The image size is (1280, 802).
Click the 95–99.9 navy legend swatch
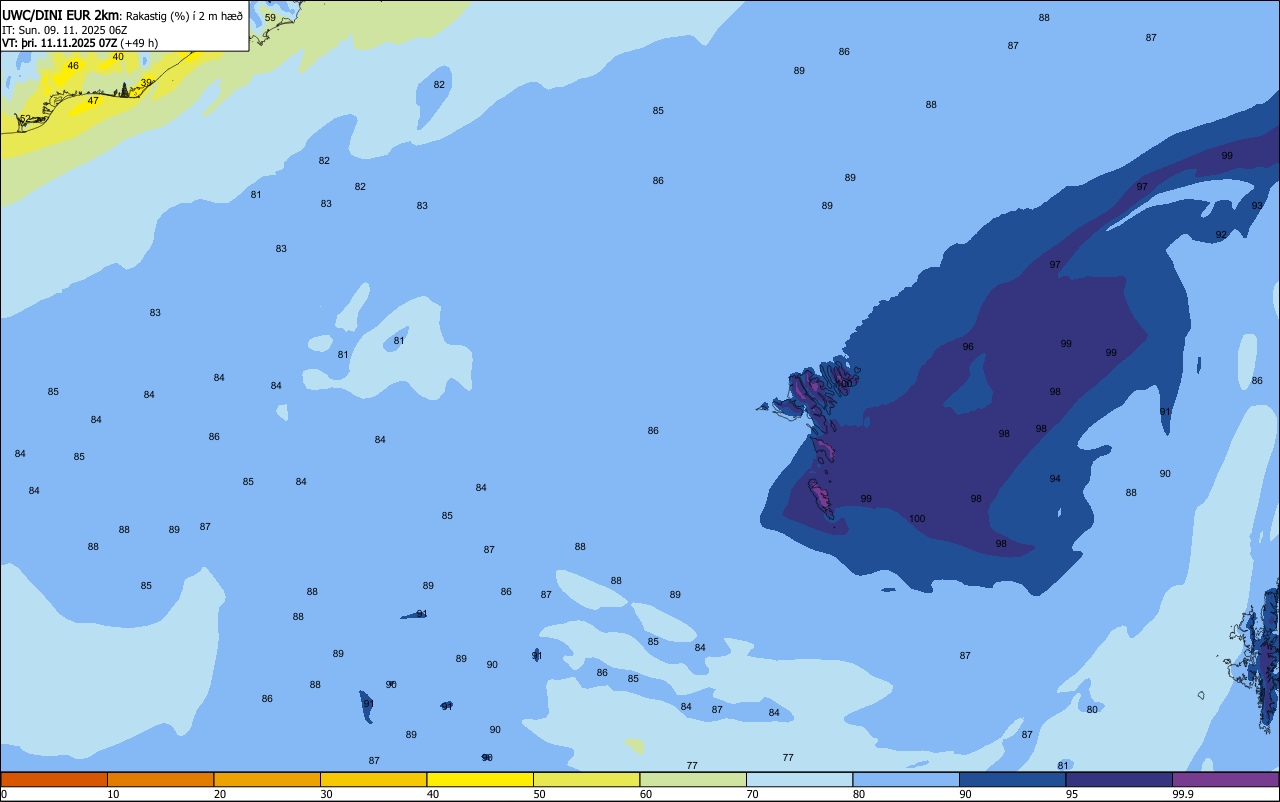click(x=1119, y=779)
